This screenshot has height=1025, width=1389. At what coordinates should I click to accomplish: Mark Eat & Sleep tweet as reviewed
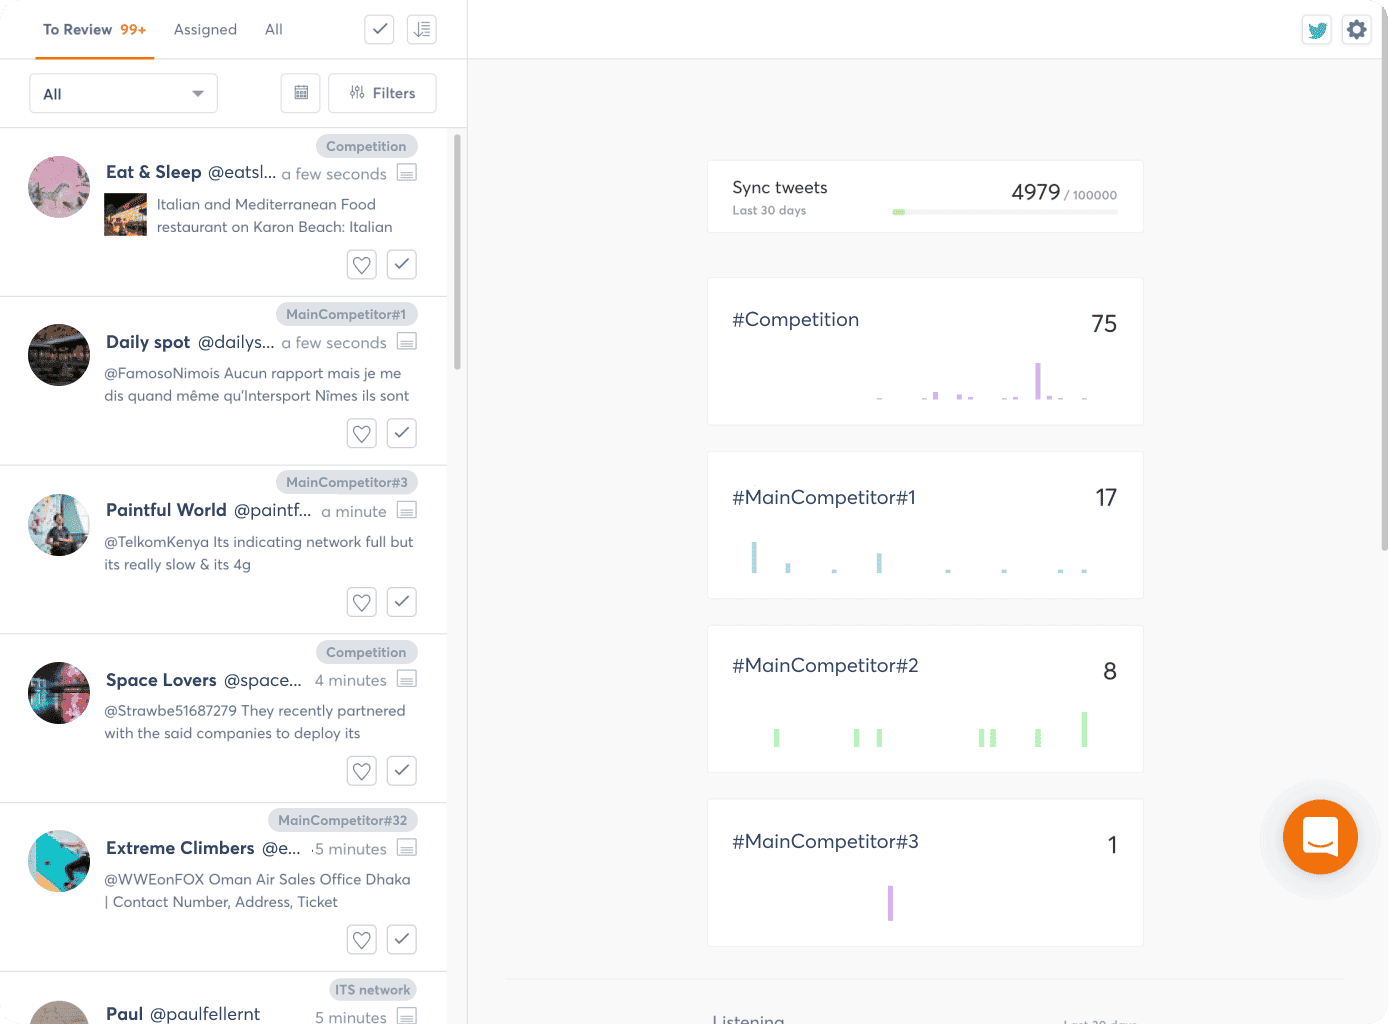(402, 265)
